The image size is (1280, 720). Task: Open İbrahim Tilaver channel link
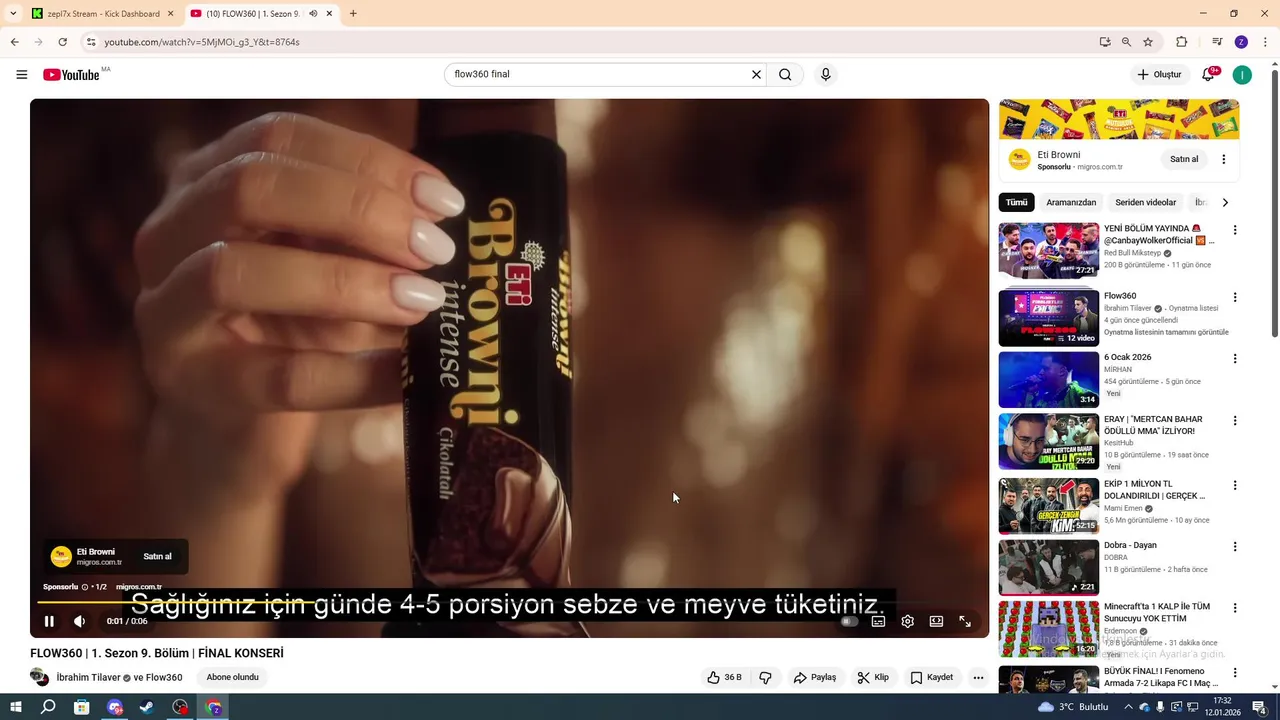(x=88, y=677)
